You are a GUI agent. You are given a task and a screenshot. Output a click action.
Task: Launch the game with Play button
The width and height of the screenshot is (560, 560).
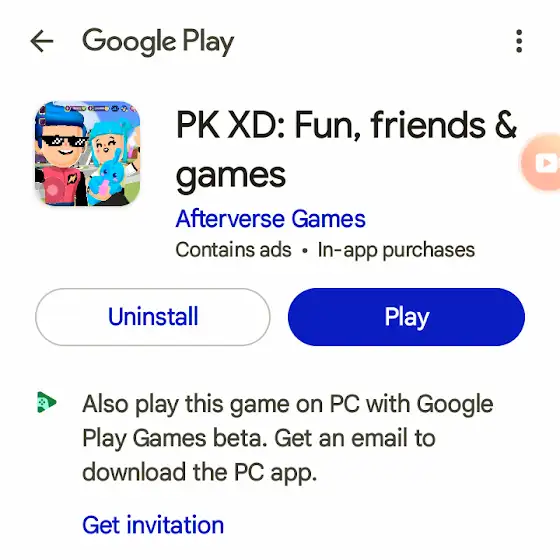click(x=406, y=317)
